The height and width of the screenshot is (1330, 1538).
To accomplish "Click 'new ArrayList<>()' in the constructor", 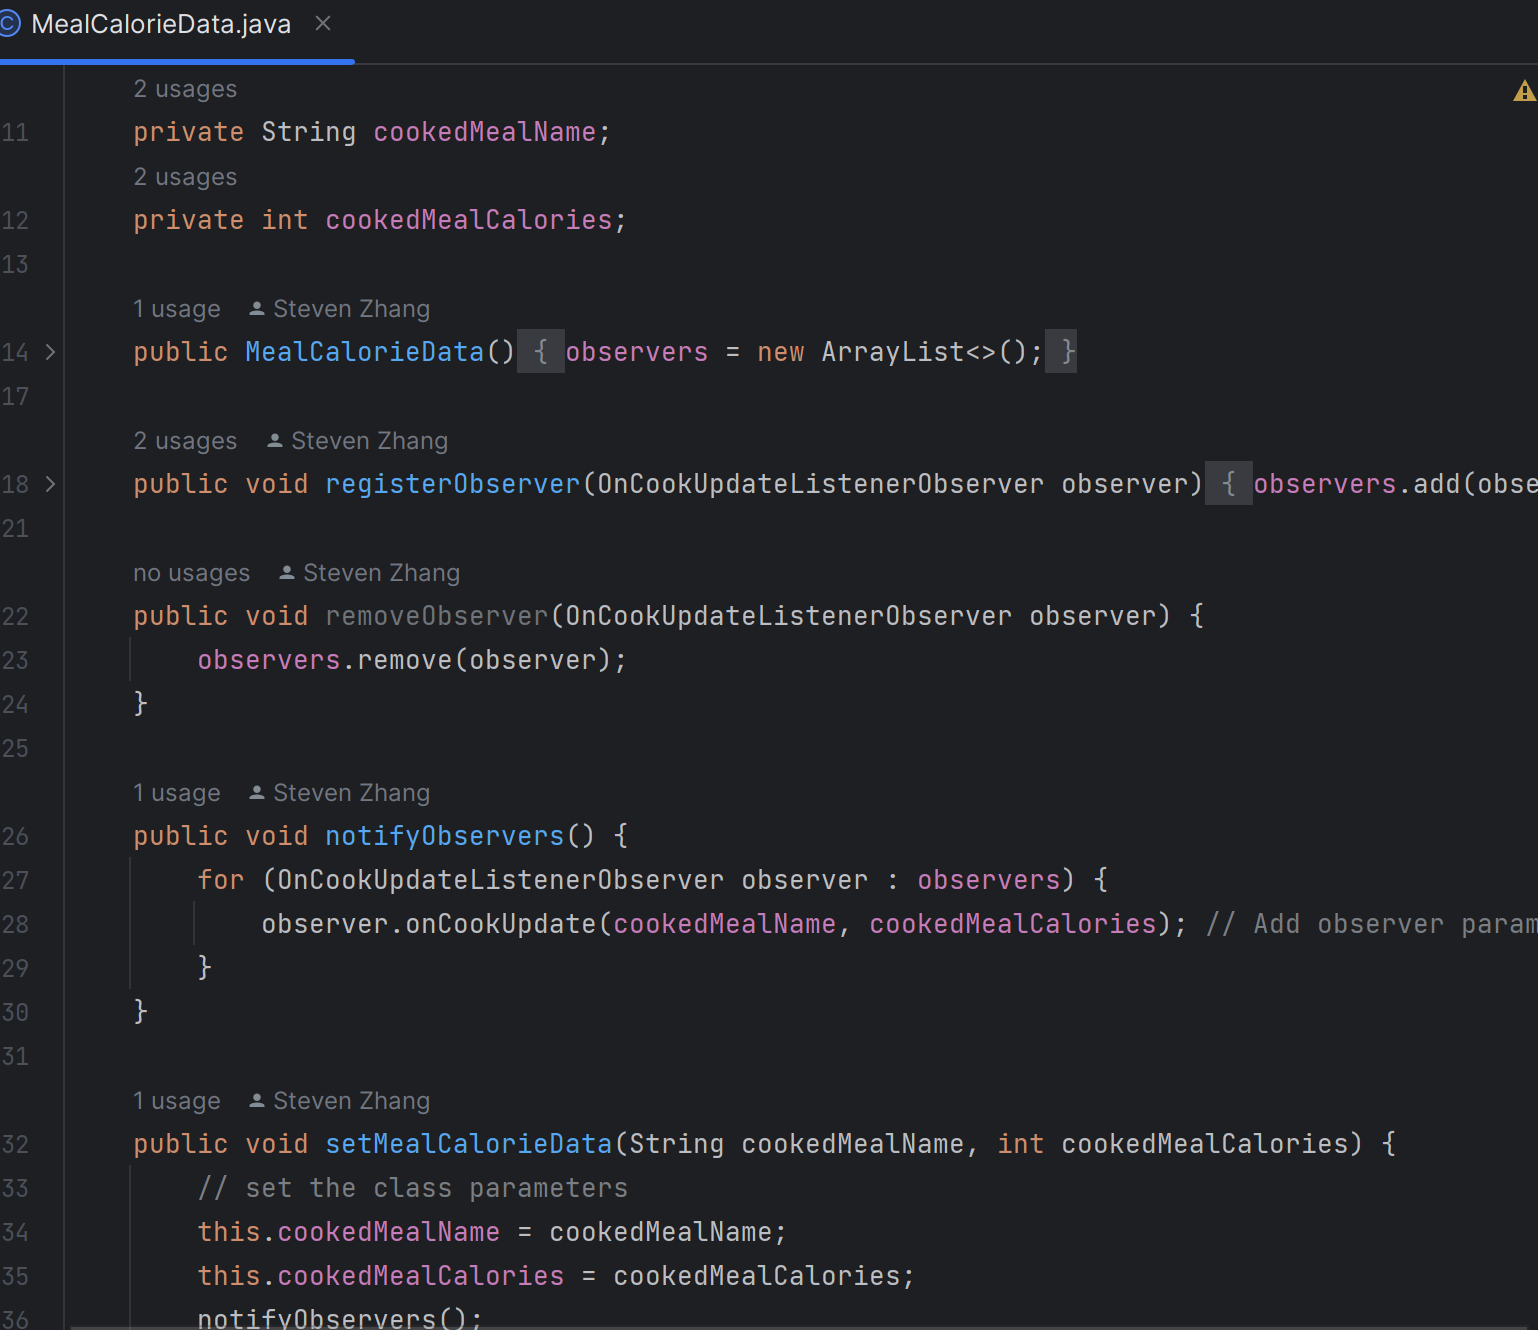I will [892, 352].
